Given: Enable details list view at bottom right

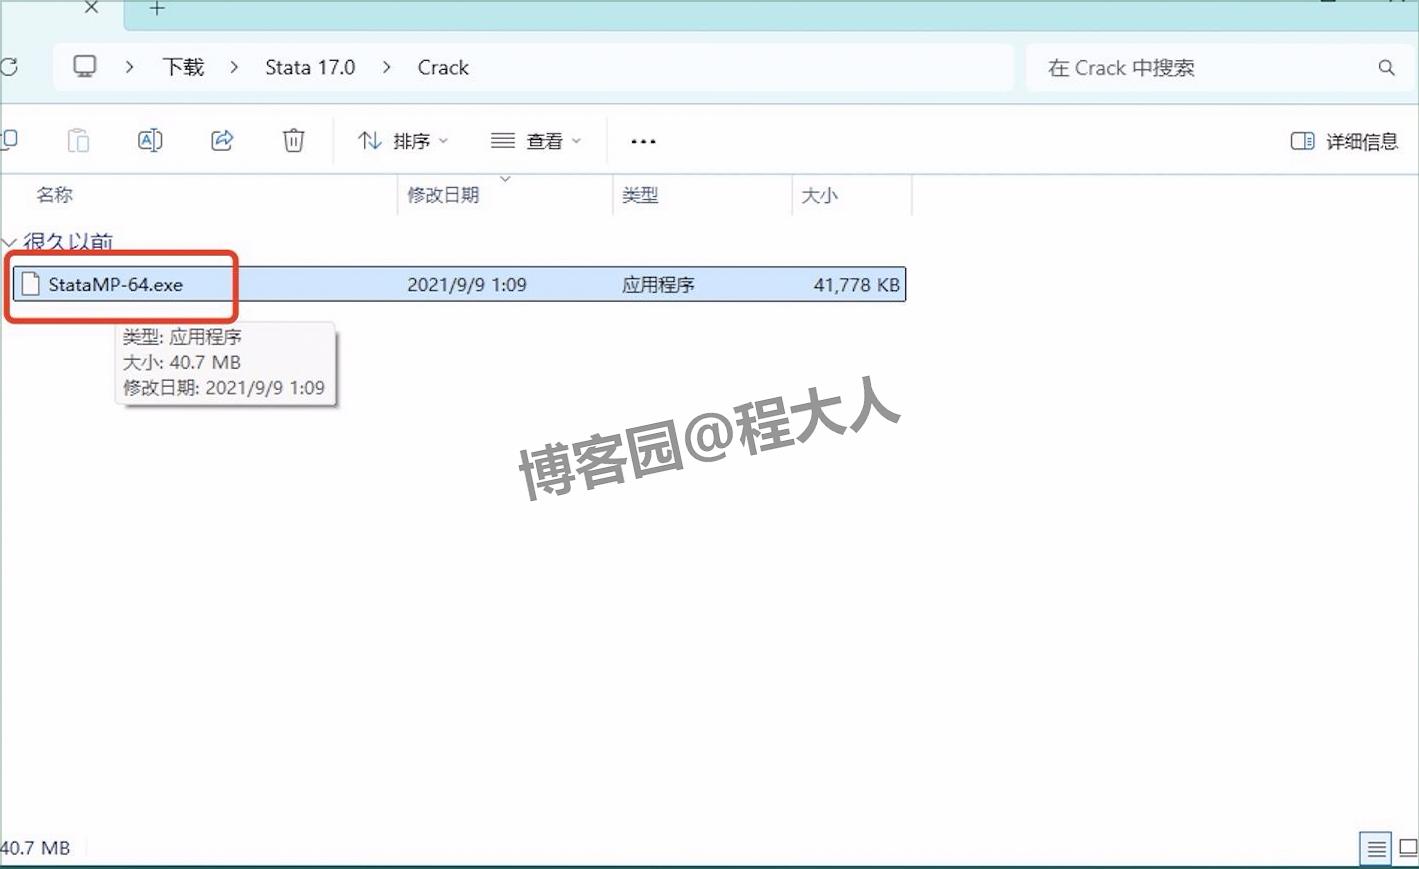Looking at the screenshot, I should [x=1375, y=847].
